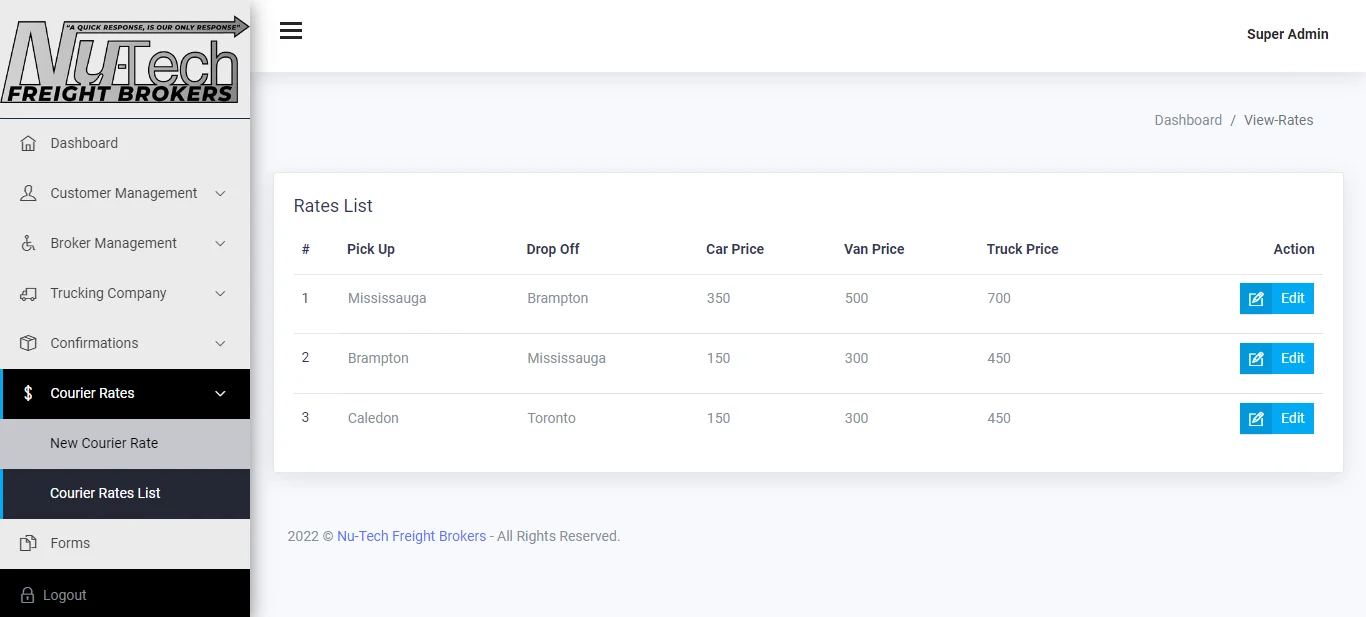Click the Forms documents icon

(28, 543)
